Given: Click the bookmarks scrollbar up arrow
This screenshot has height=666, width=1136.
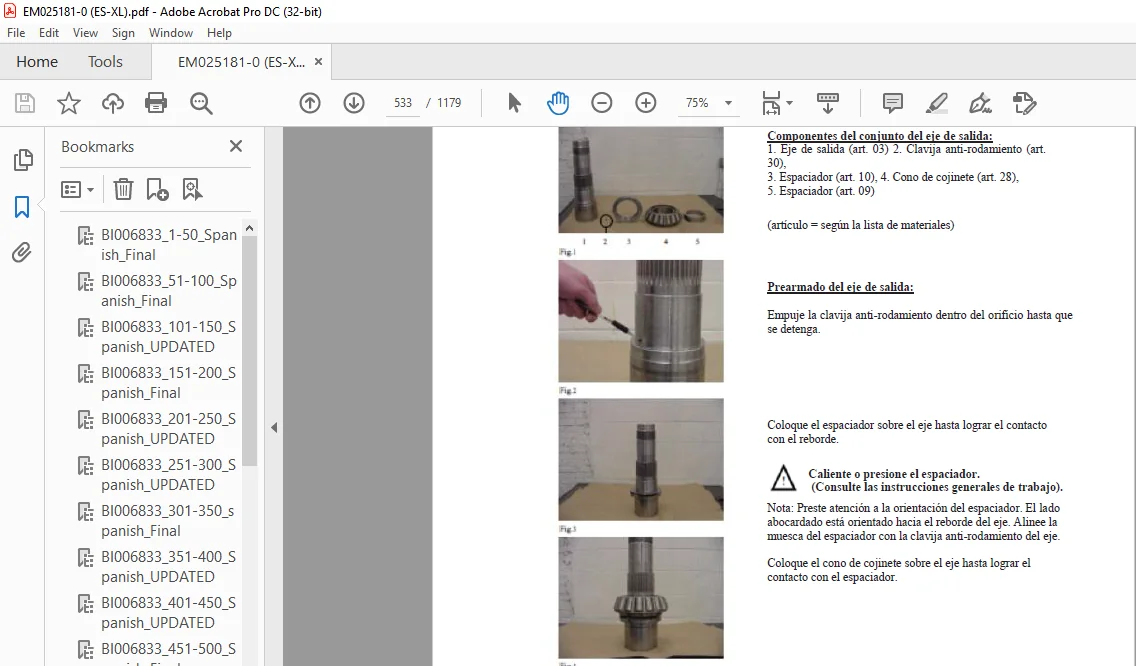Looking at the screenshot, I should point(249,228).
